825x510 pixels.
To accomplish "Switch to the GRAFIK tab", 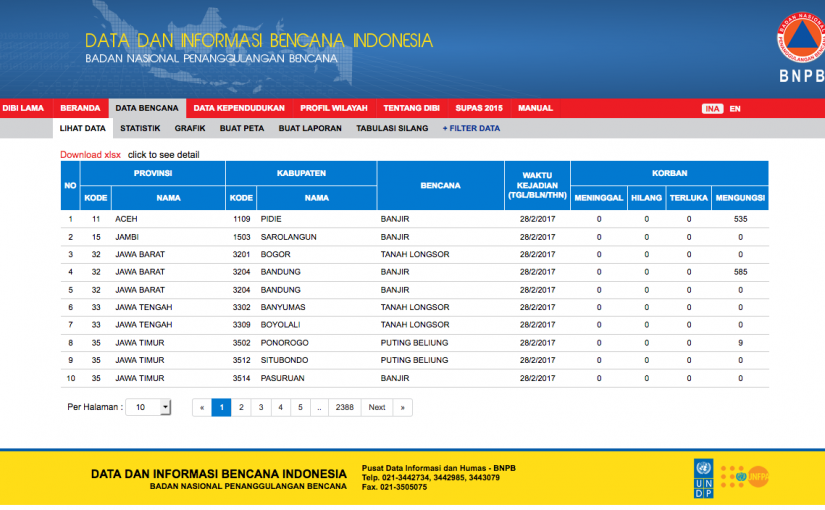I will click(190, 128).
